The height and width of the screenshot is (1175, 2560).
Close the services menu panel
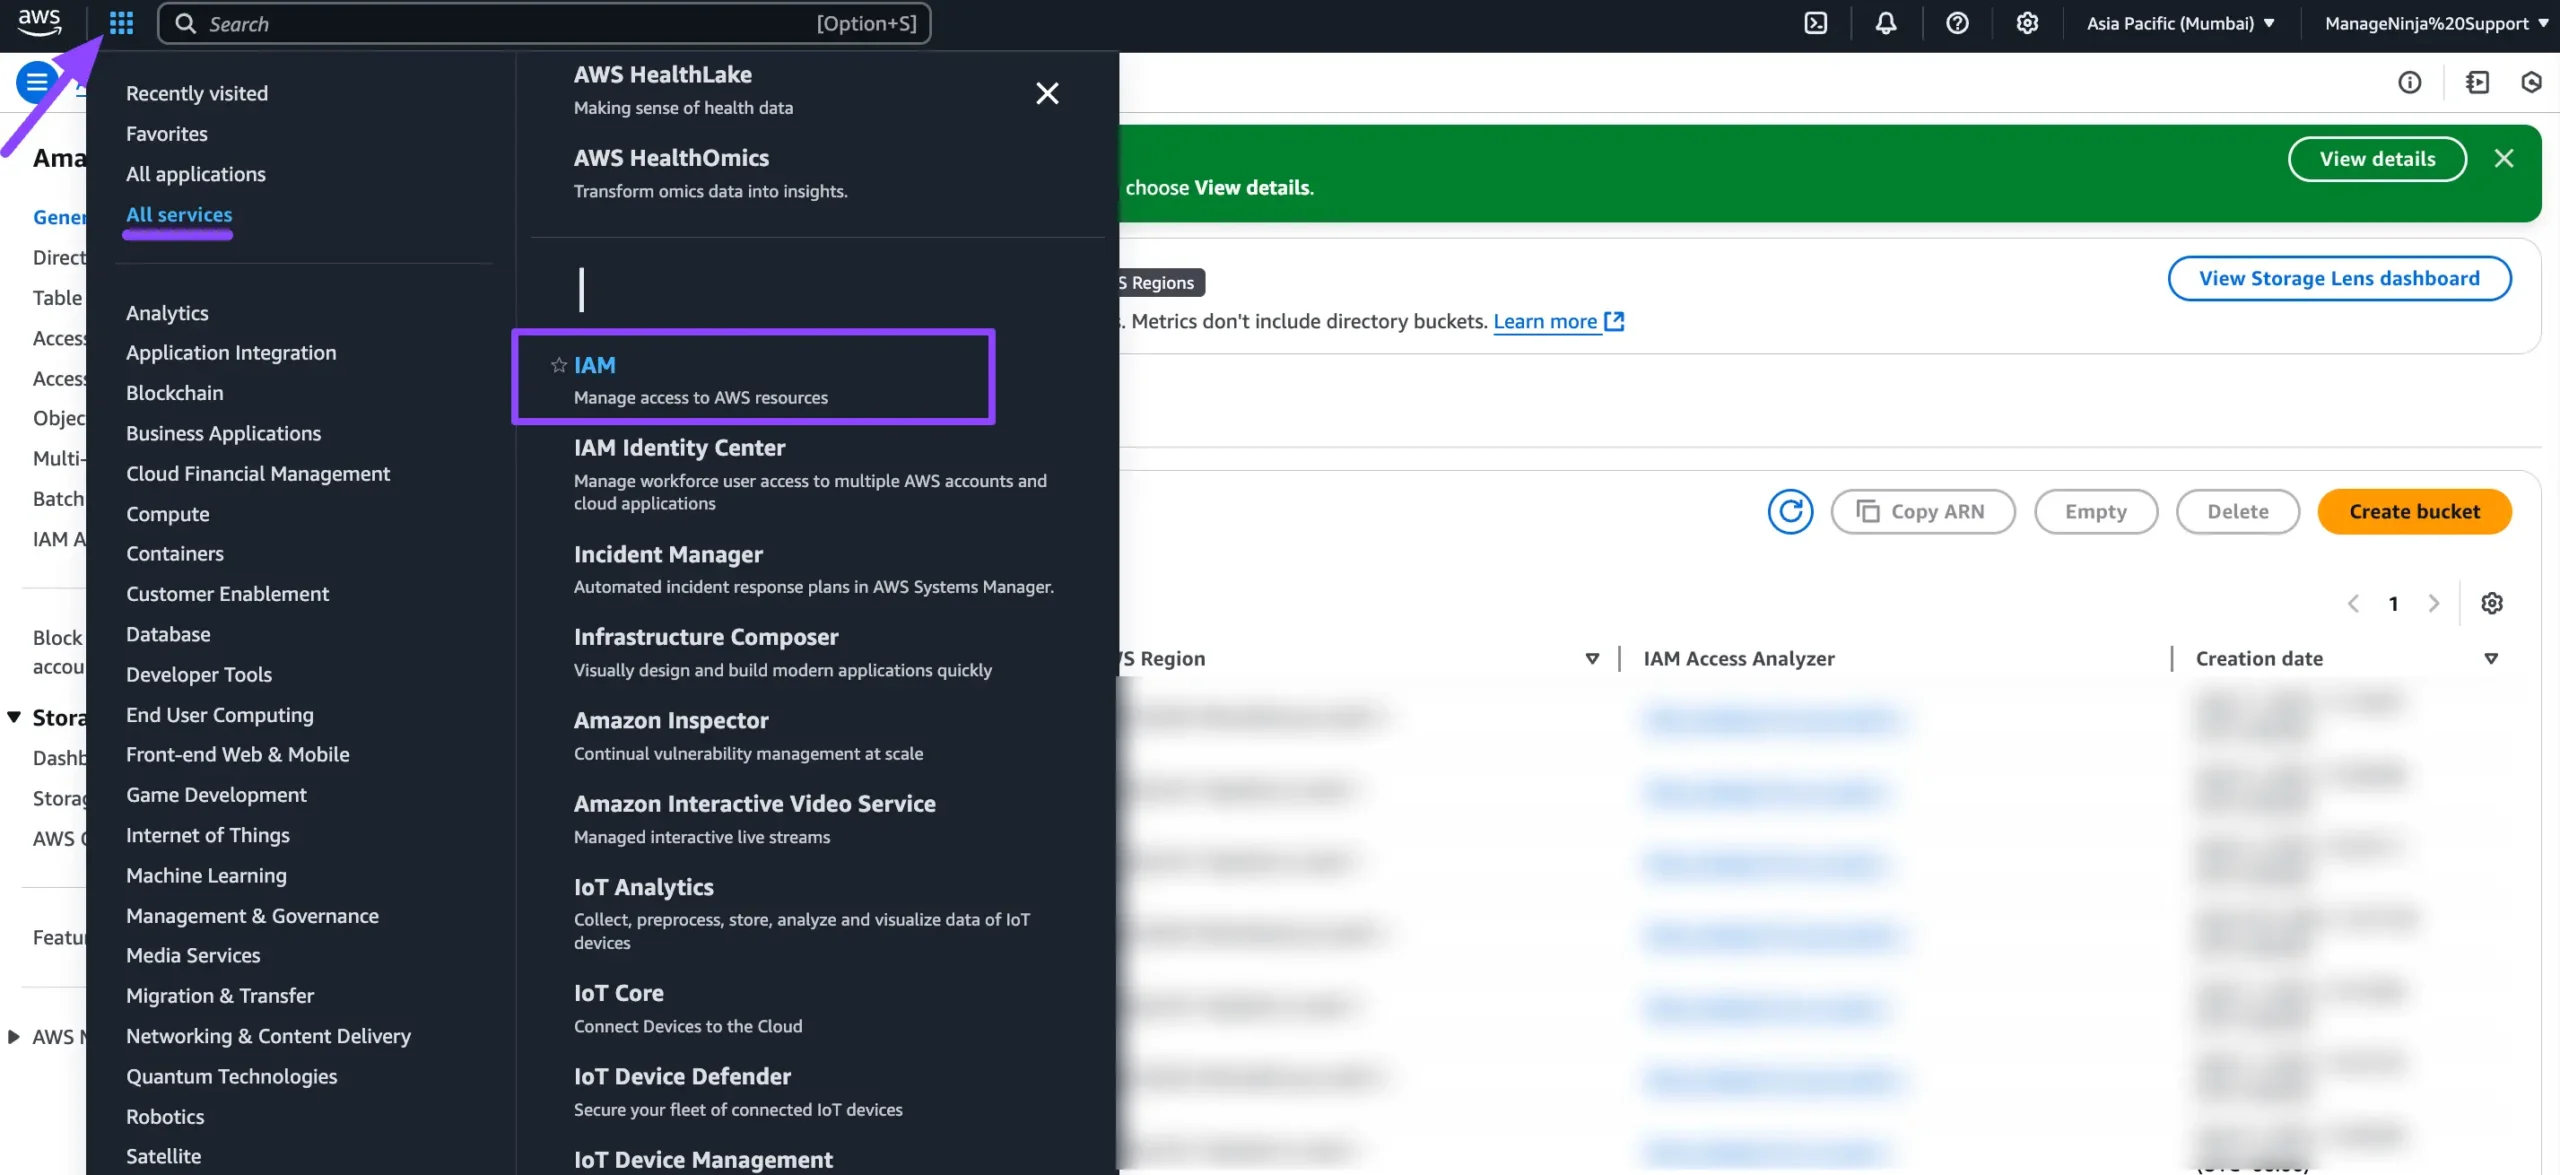[1047, 93]
